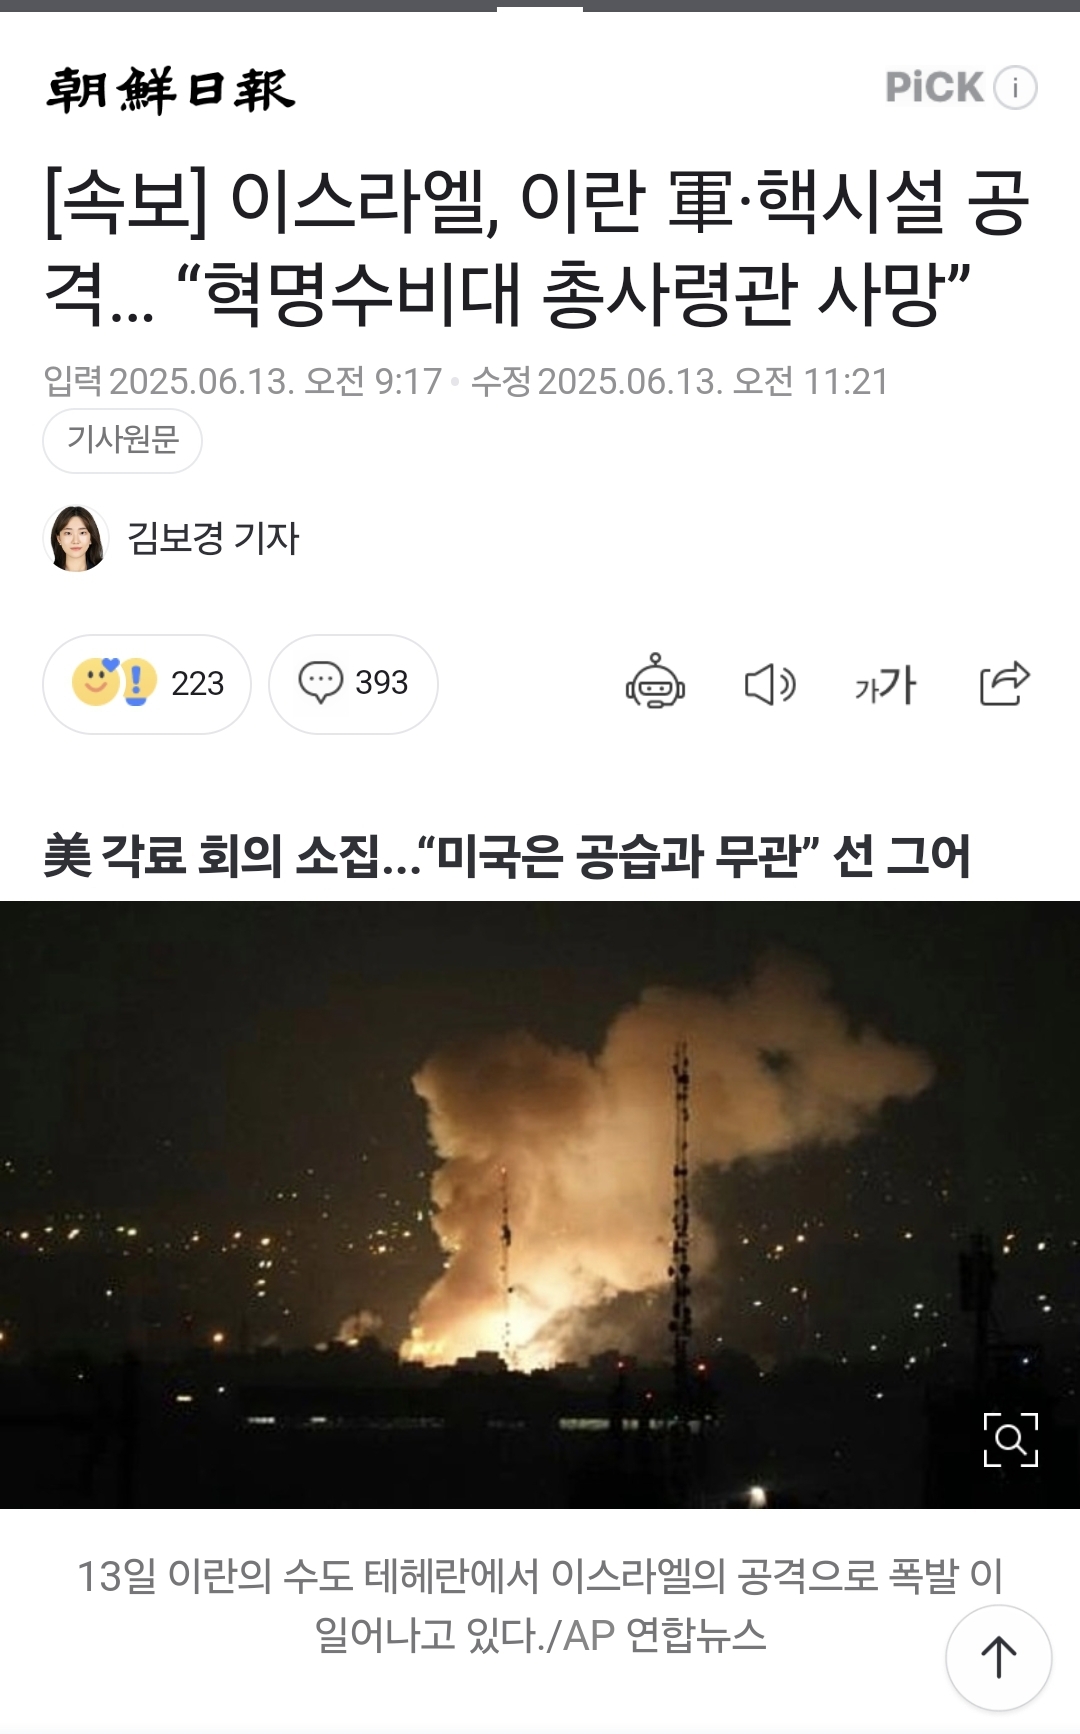Open the 393 comments button

[x=353, y=684]
